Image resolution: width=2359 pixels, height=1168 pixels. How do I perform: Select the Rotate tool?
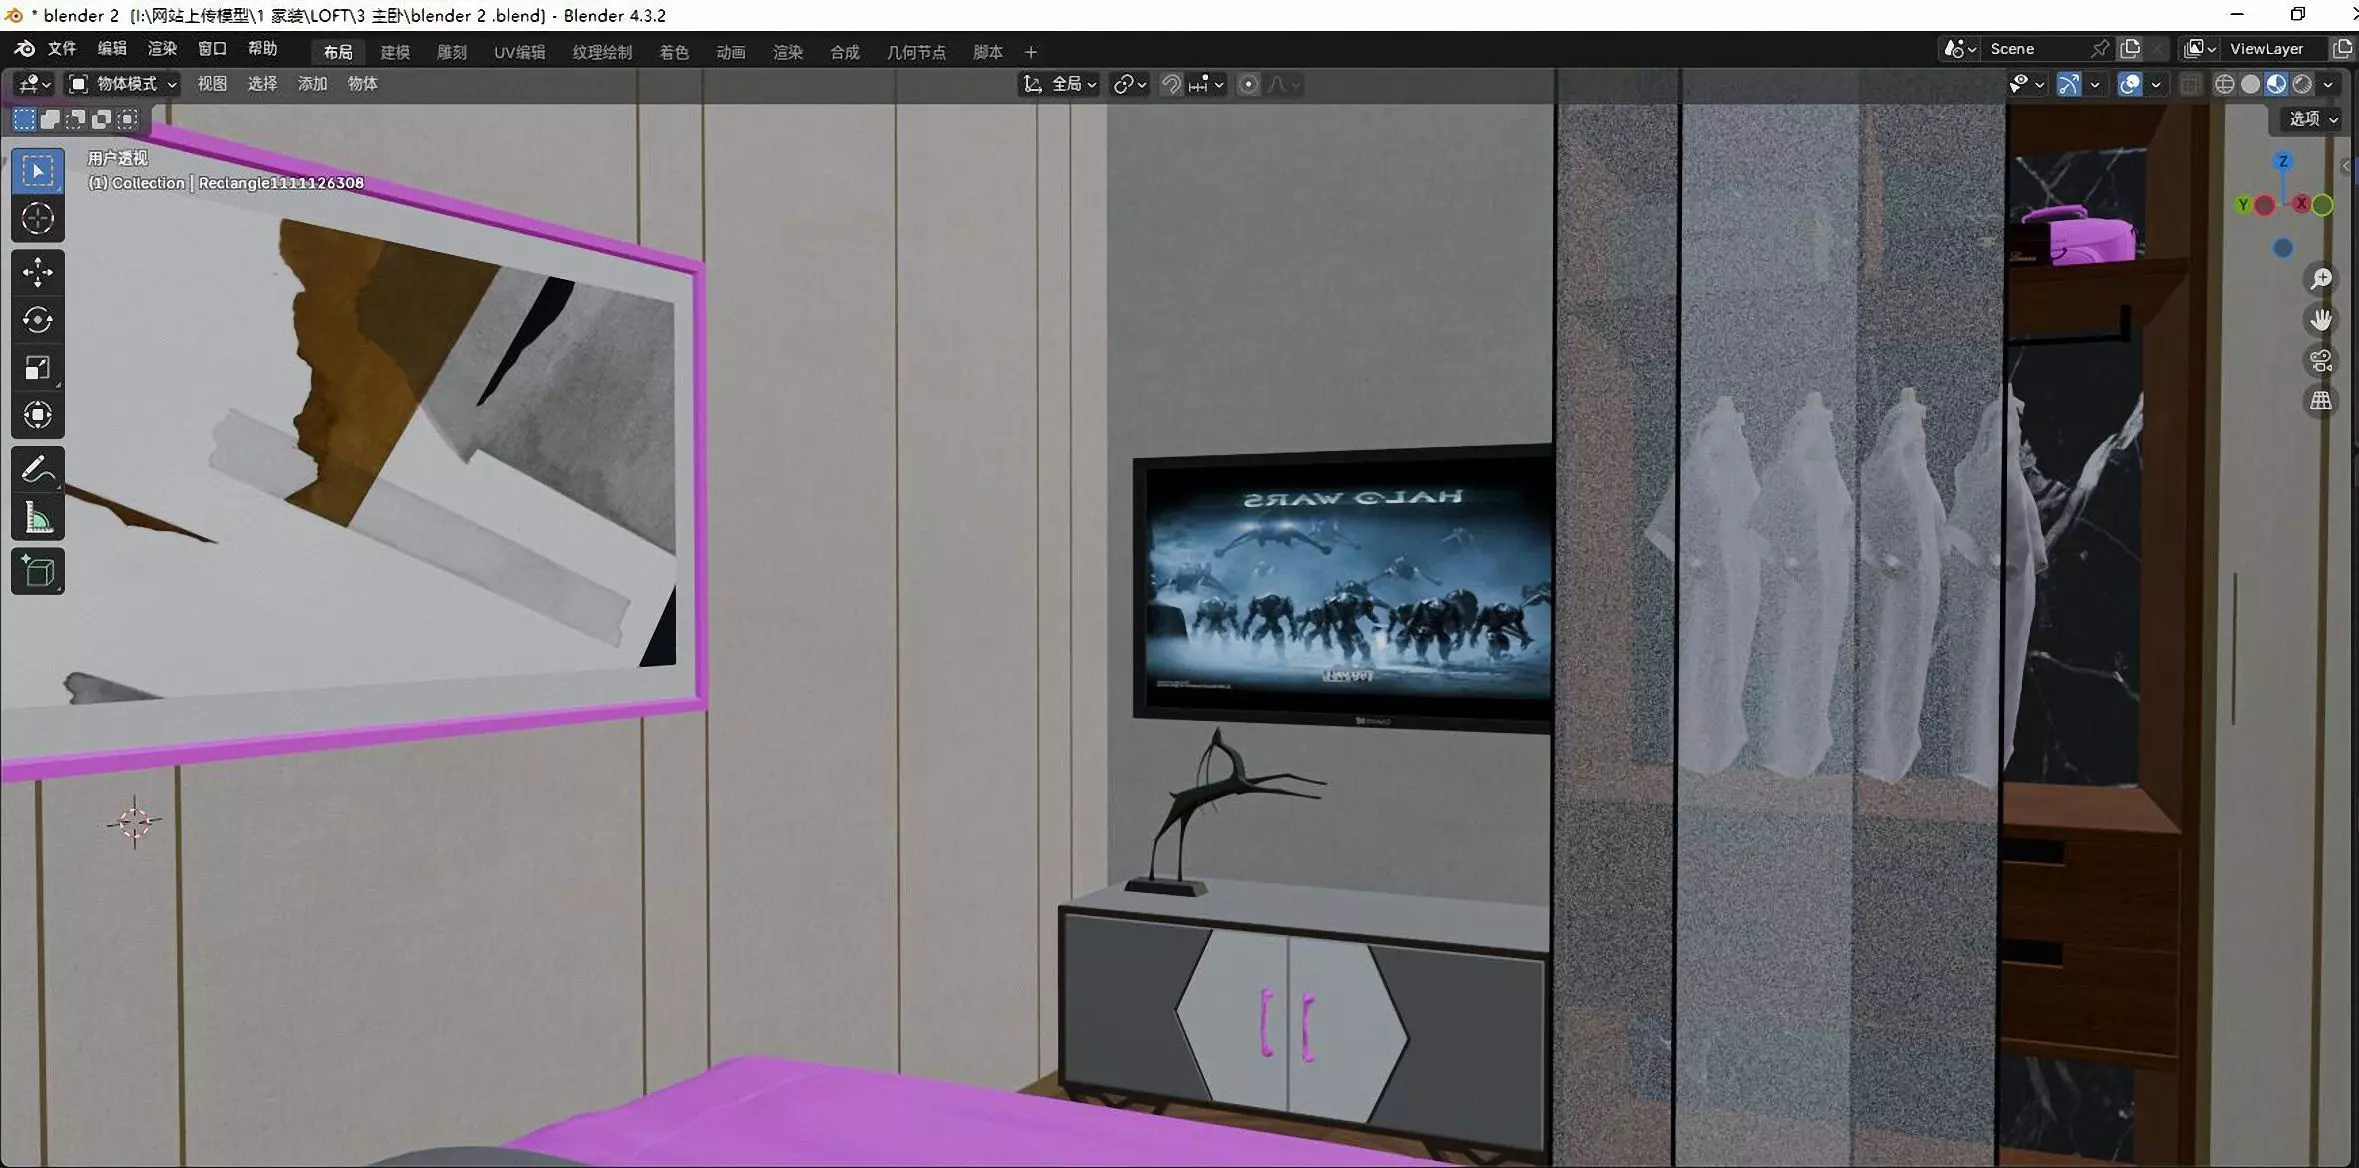pos(38,320)
